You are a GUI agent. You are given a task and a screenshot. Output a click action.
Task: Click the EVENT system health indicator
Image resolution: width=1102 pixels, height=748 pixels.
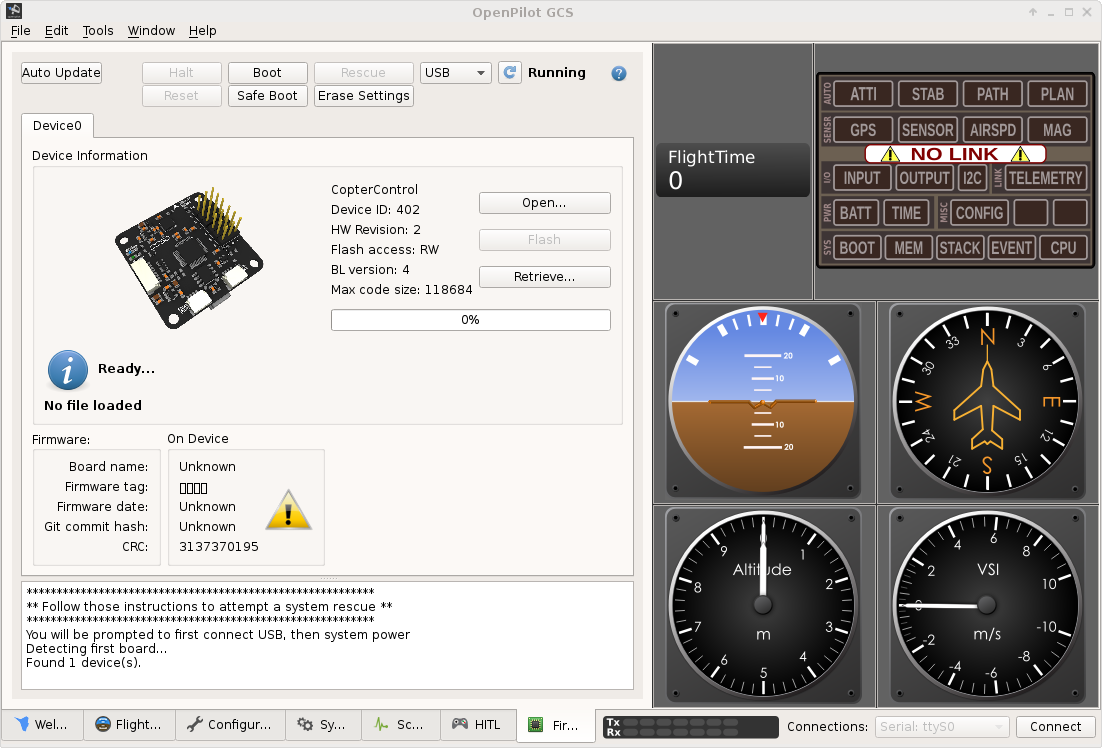coord(1011,248)
